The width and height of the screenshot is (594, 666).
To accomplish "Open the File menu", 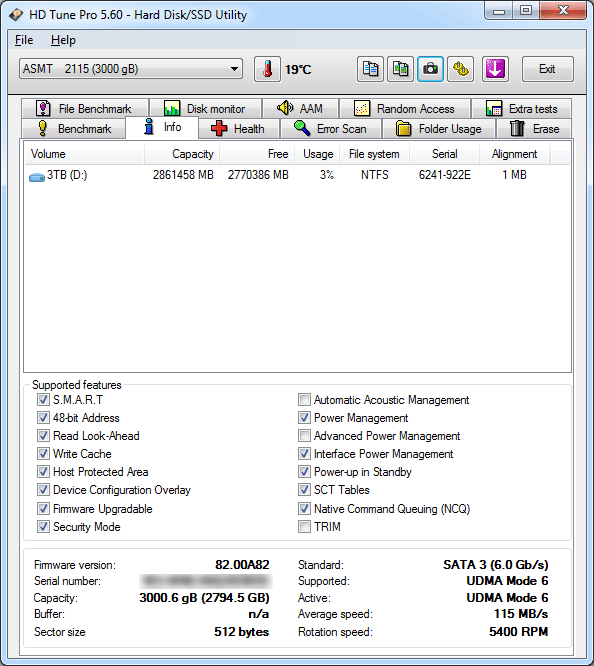I will pos(24,40).
